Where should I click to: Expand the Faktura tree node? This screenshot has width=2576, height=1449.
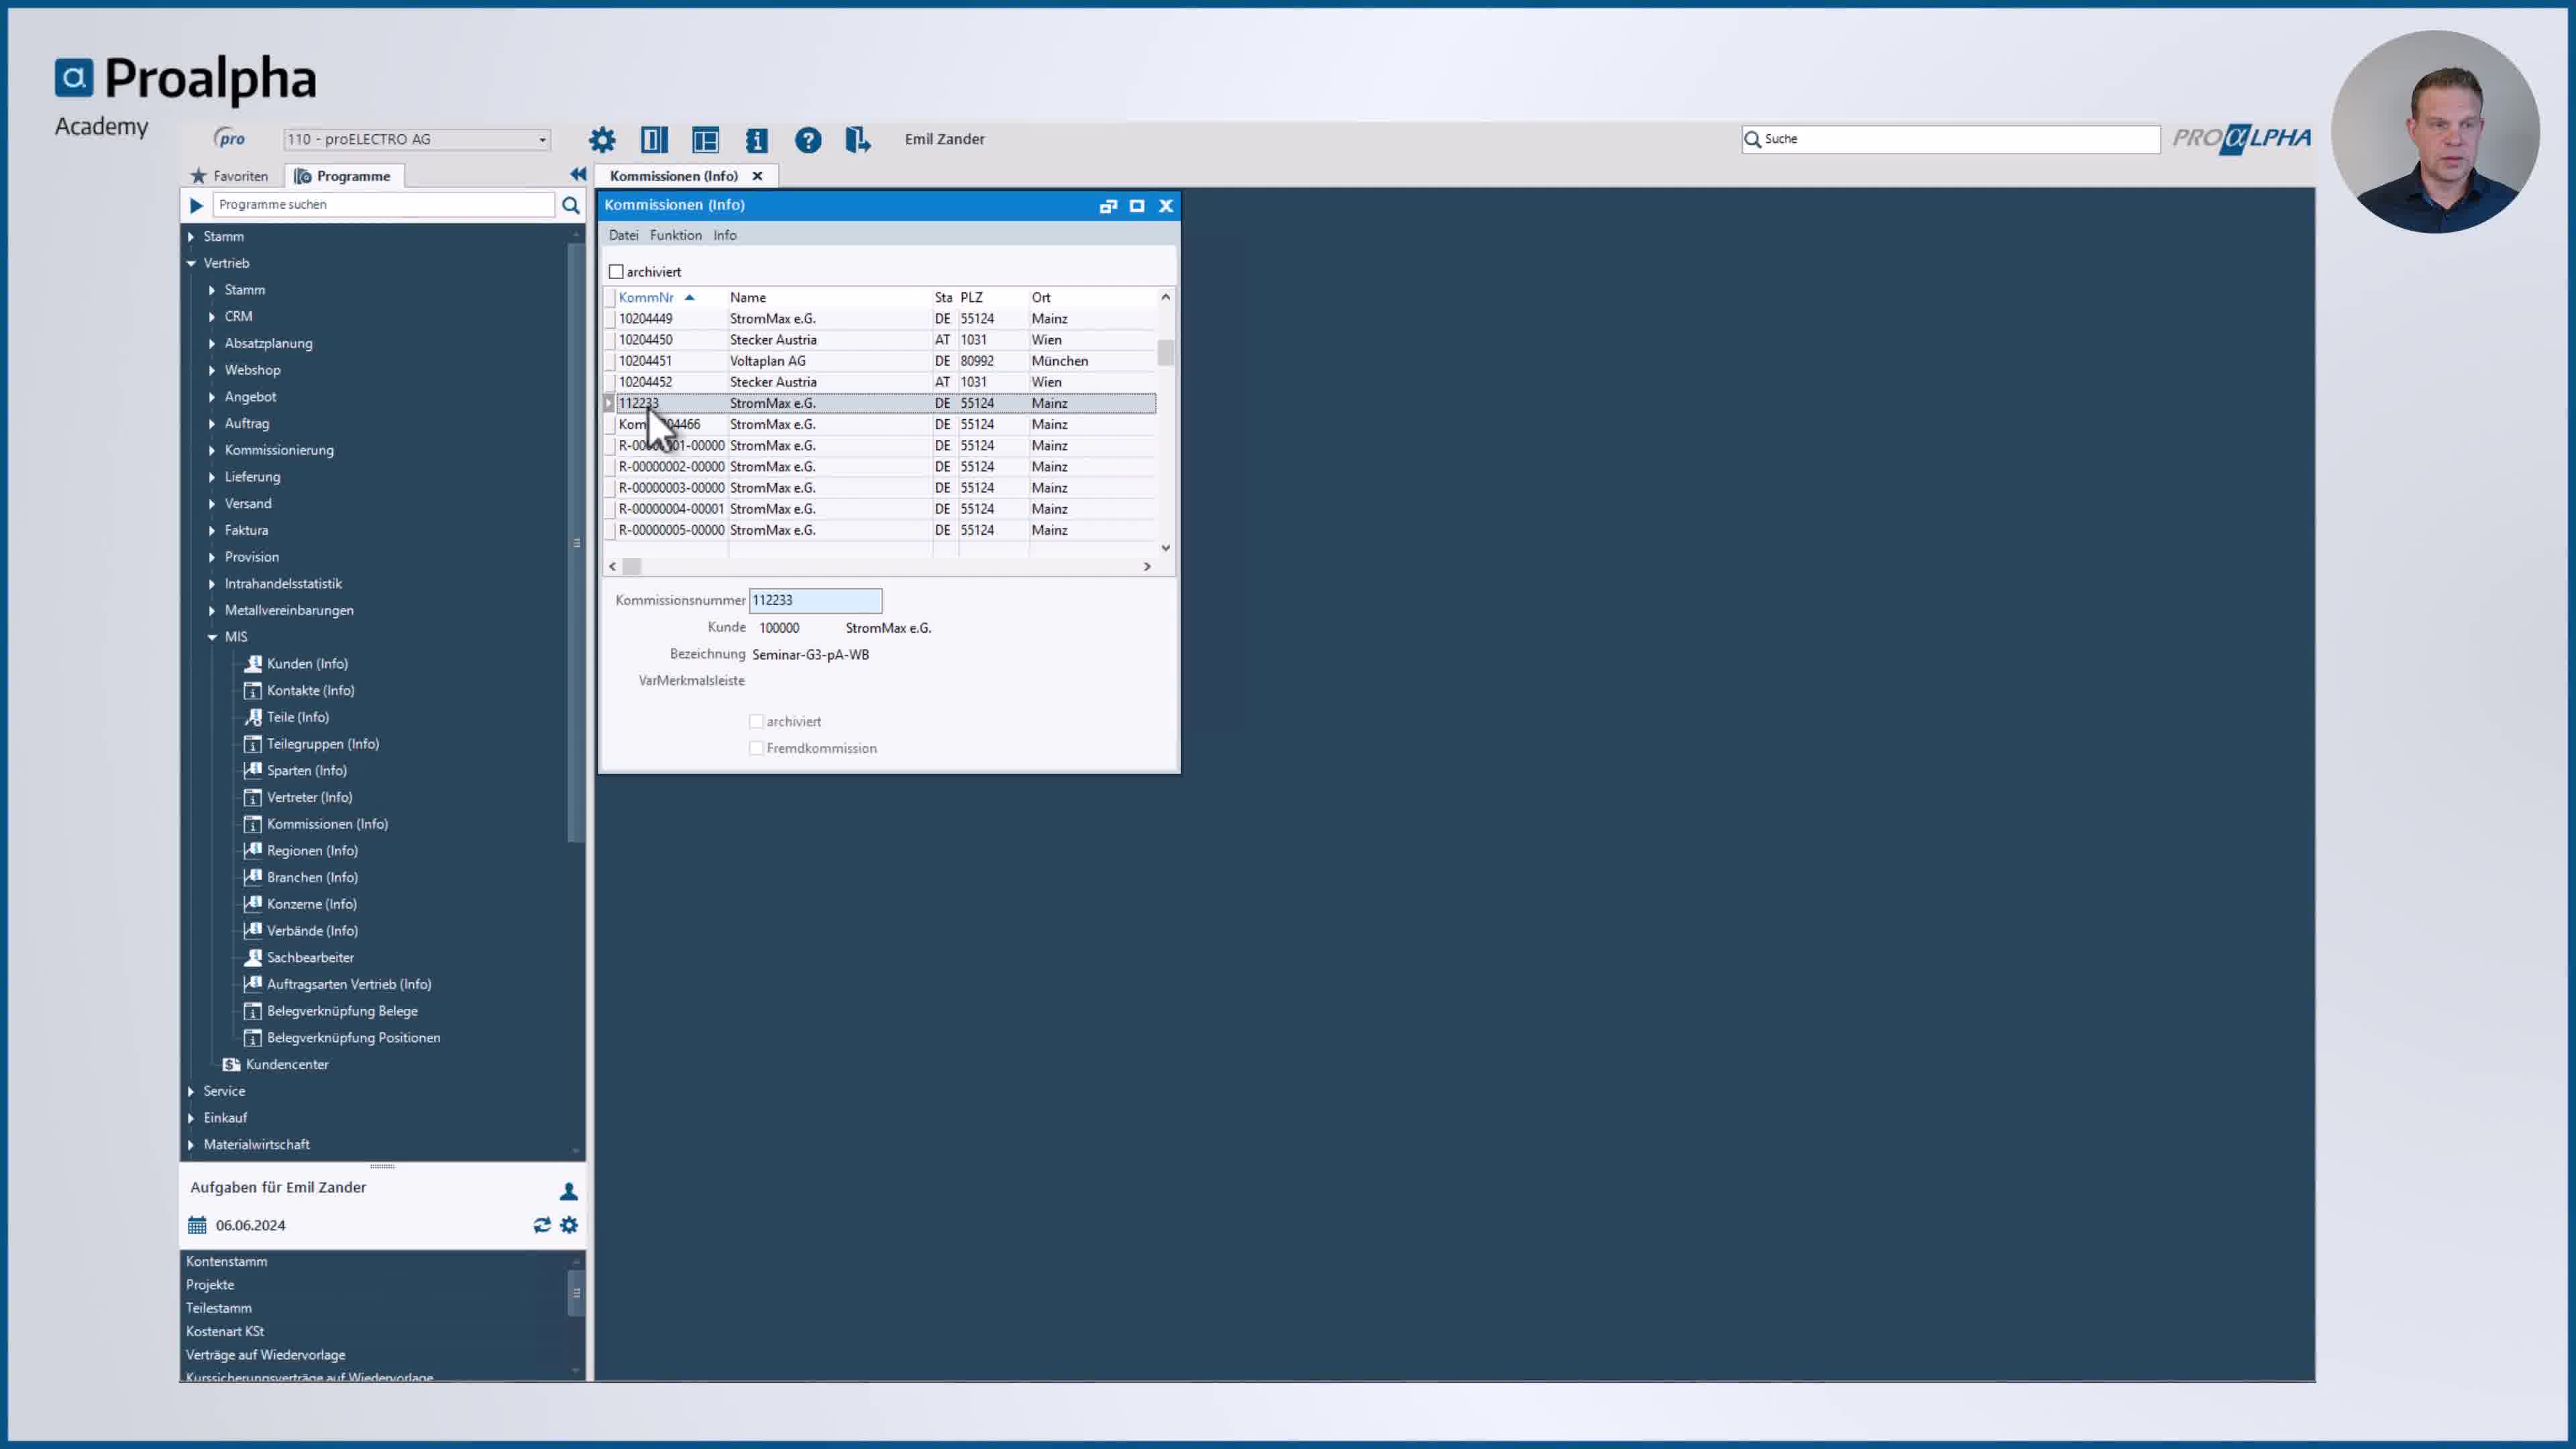pos(212,531)
